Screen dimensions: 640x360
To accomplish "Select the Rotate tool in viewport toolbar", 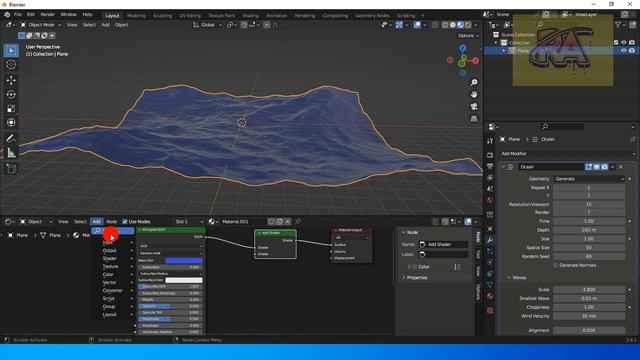I will coord(11,94).
